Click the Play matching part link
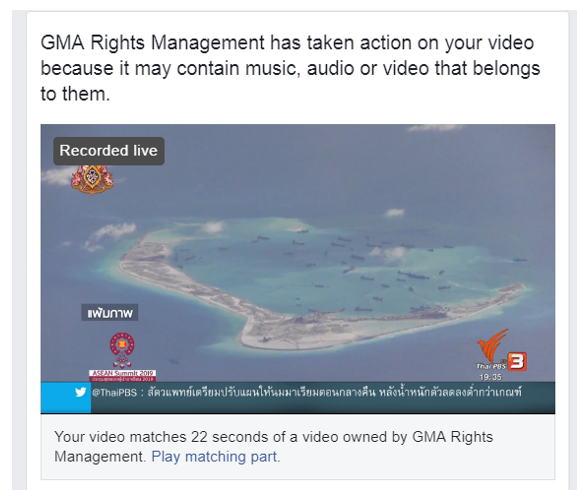The image size is (577, 490). 216,457
